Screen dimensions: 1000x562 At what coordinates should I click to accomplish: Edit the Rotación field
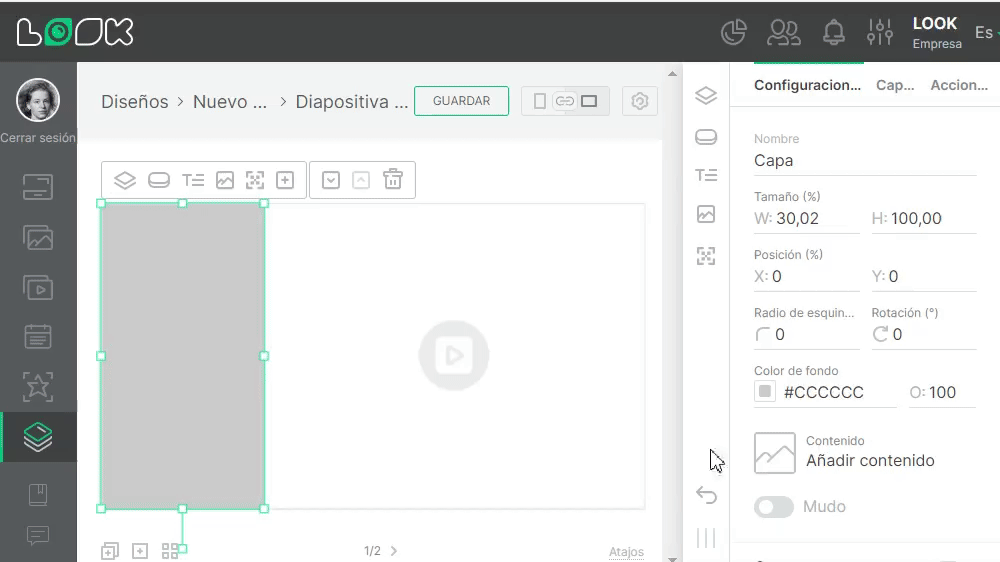pos(923,335)
